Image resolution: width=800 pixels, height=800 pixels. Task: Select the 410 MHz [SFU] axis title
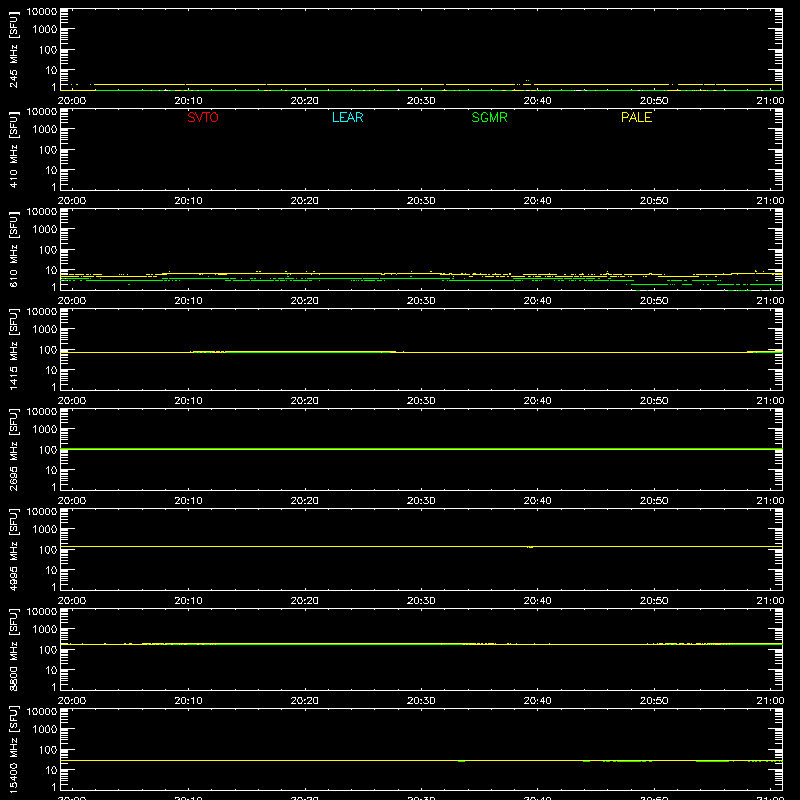[13, 149]
